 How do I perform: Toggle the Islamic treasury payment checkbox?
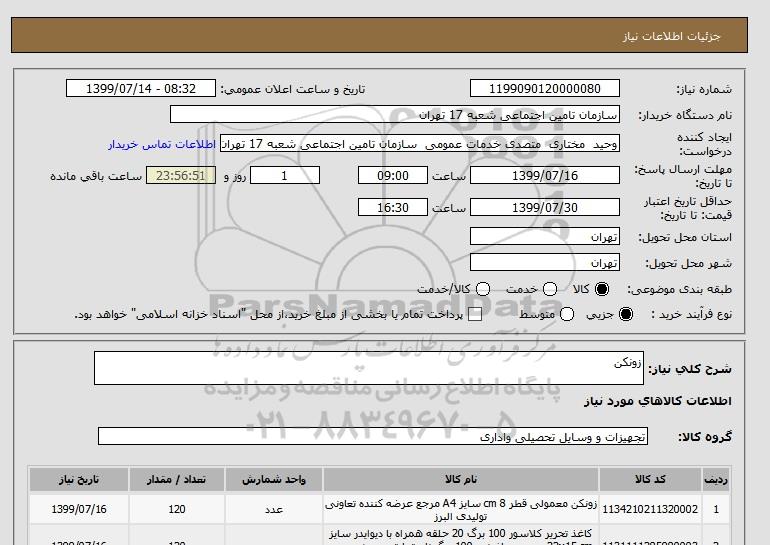pos(475,315)
